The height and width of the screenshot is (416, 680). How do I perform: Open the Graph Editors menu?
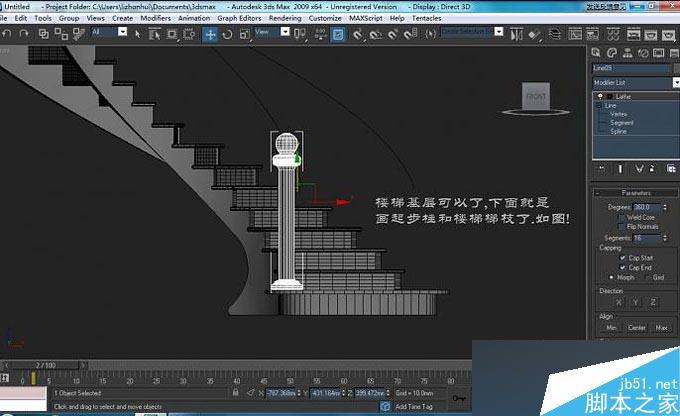pyautogui.click(x=239, y=18)
